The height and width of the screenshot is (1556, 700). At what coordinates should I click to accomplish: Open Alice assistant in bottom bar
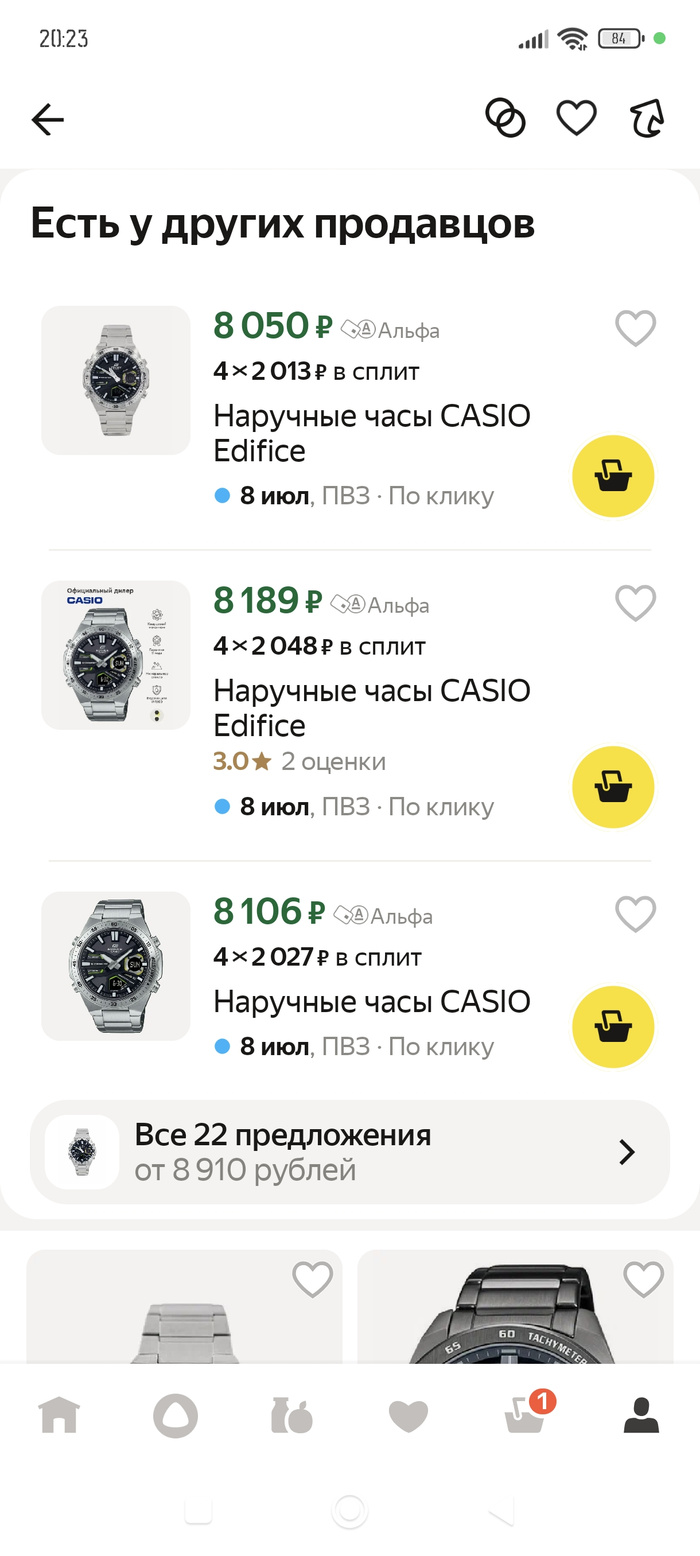click(175, 1415)
